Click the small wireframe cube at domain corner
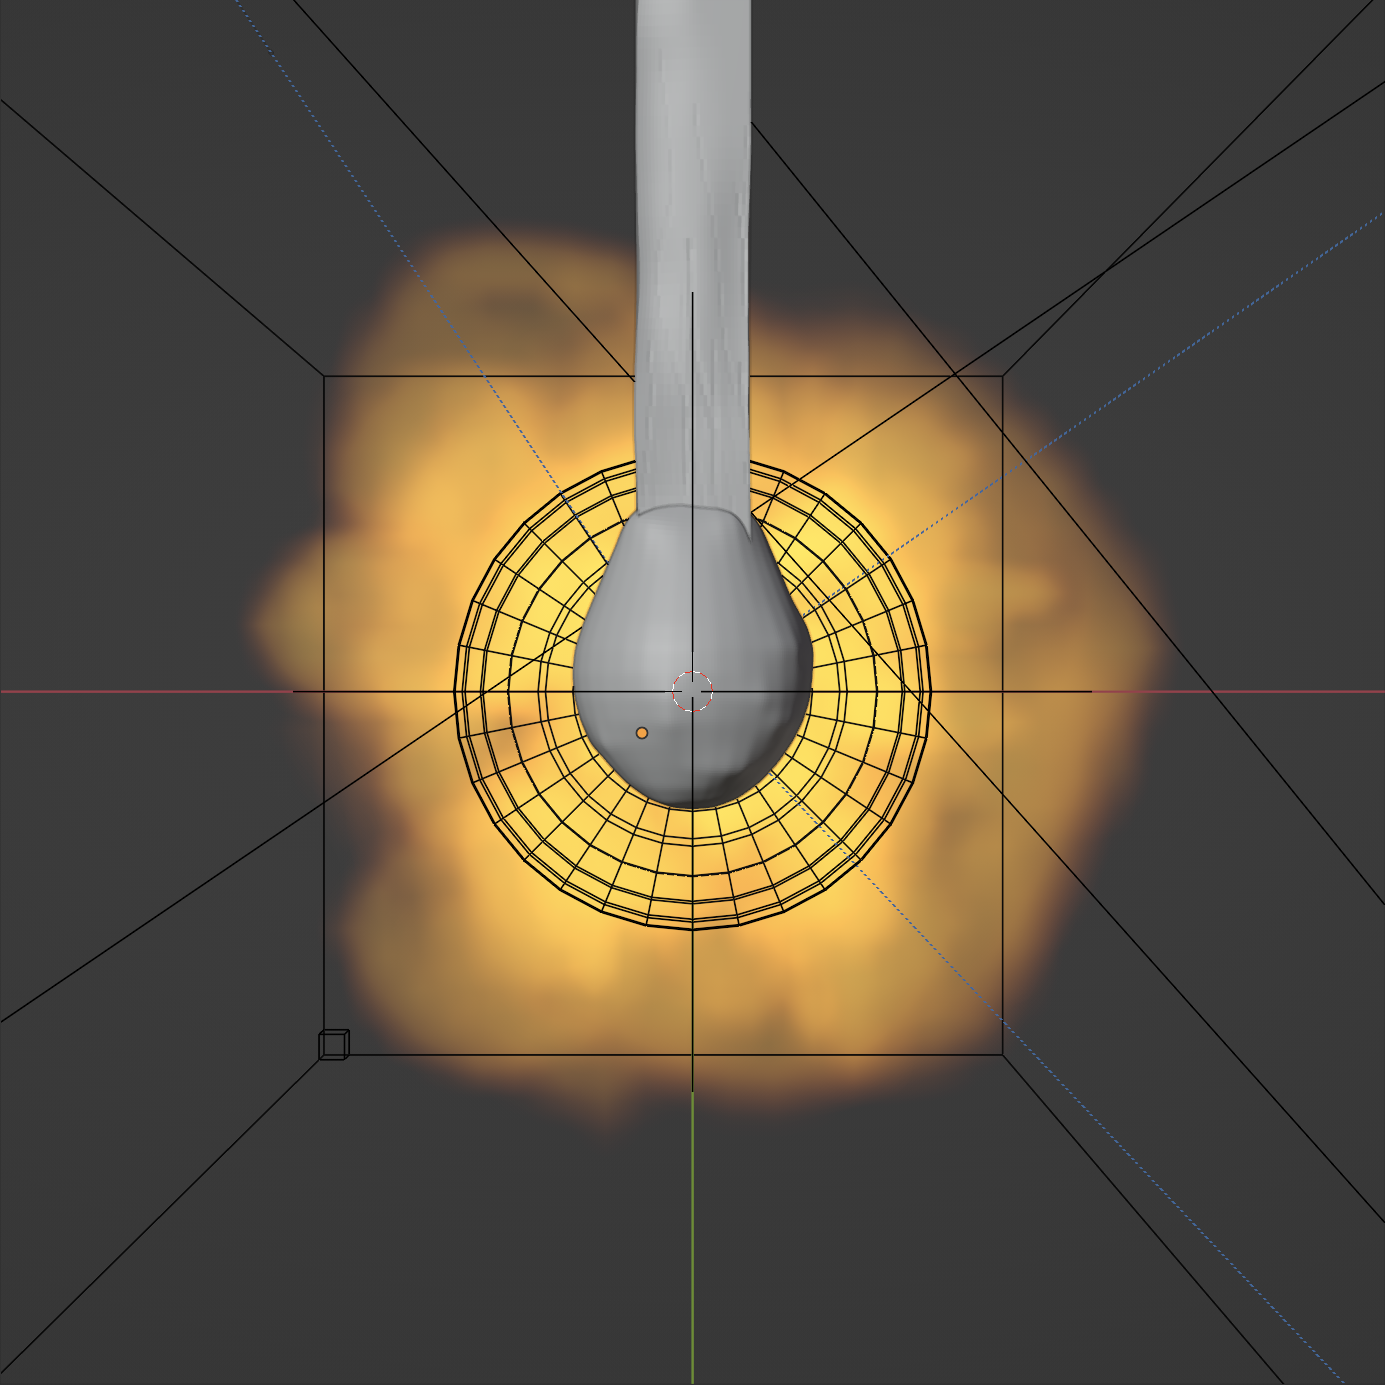Image resolution: width=1385 pixels, height=1385 pixels. [x=333, y=1044]
